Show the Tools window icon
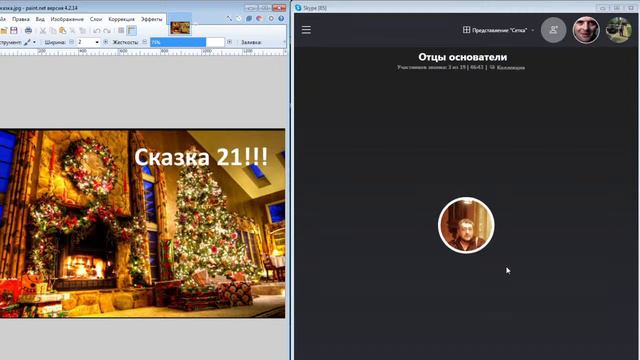The image size is (640, 360). [229, 18]
